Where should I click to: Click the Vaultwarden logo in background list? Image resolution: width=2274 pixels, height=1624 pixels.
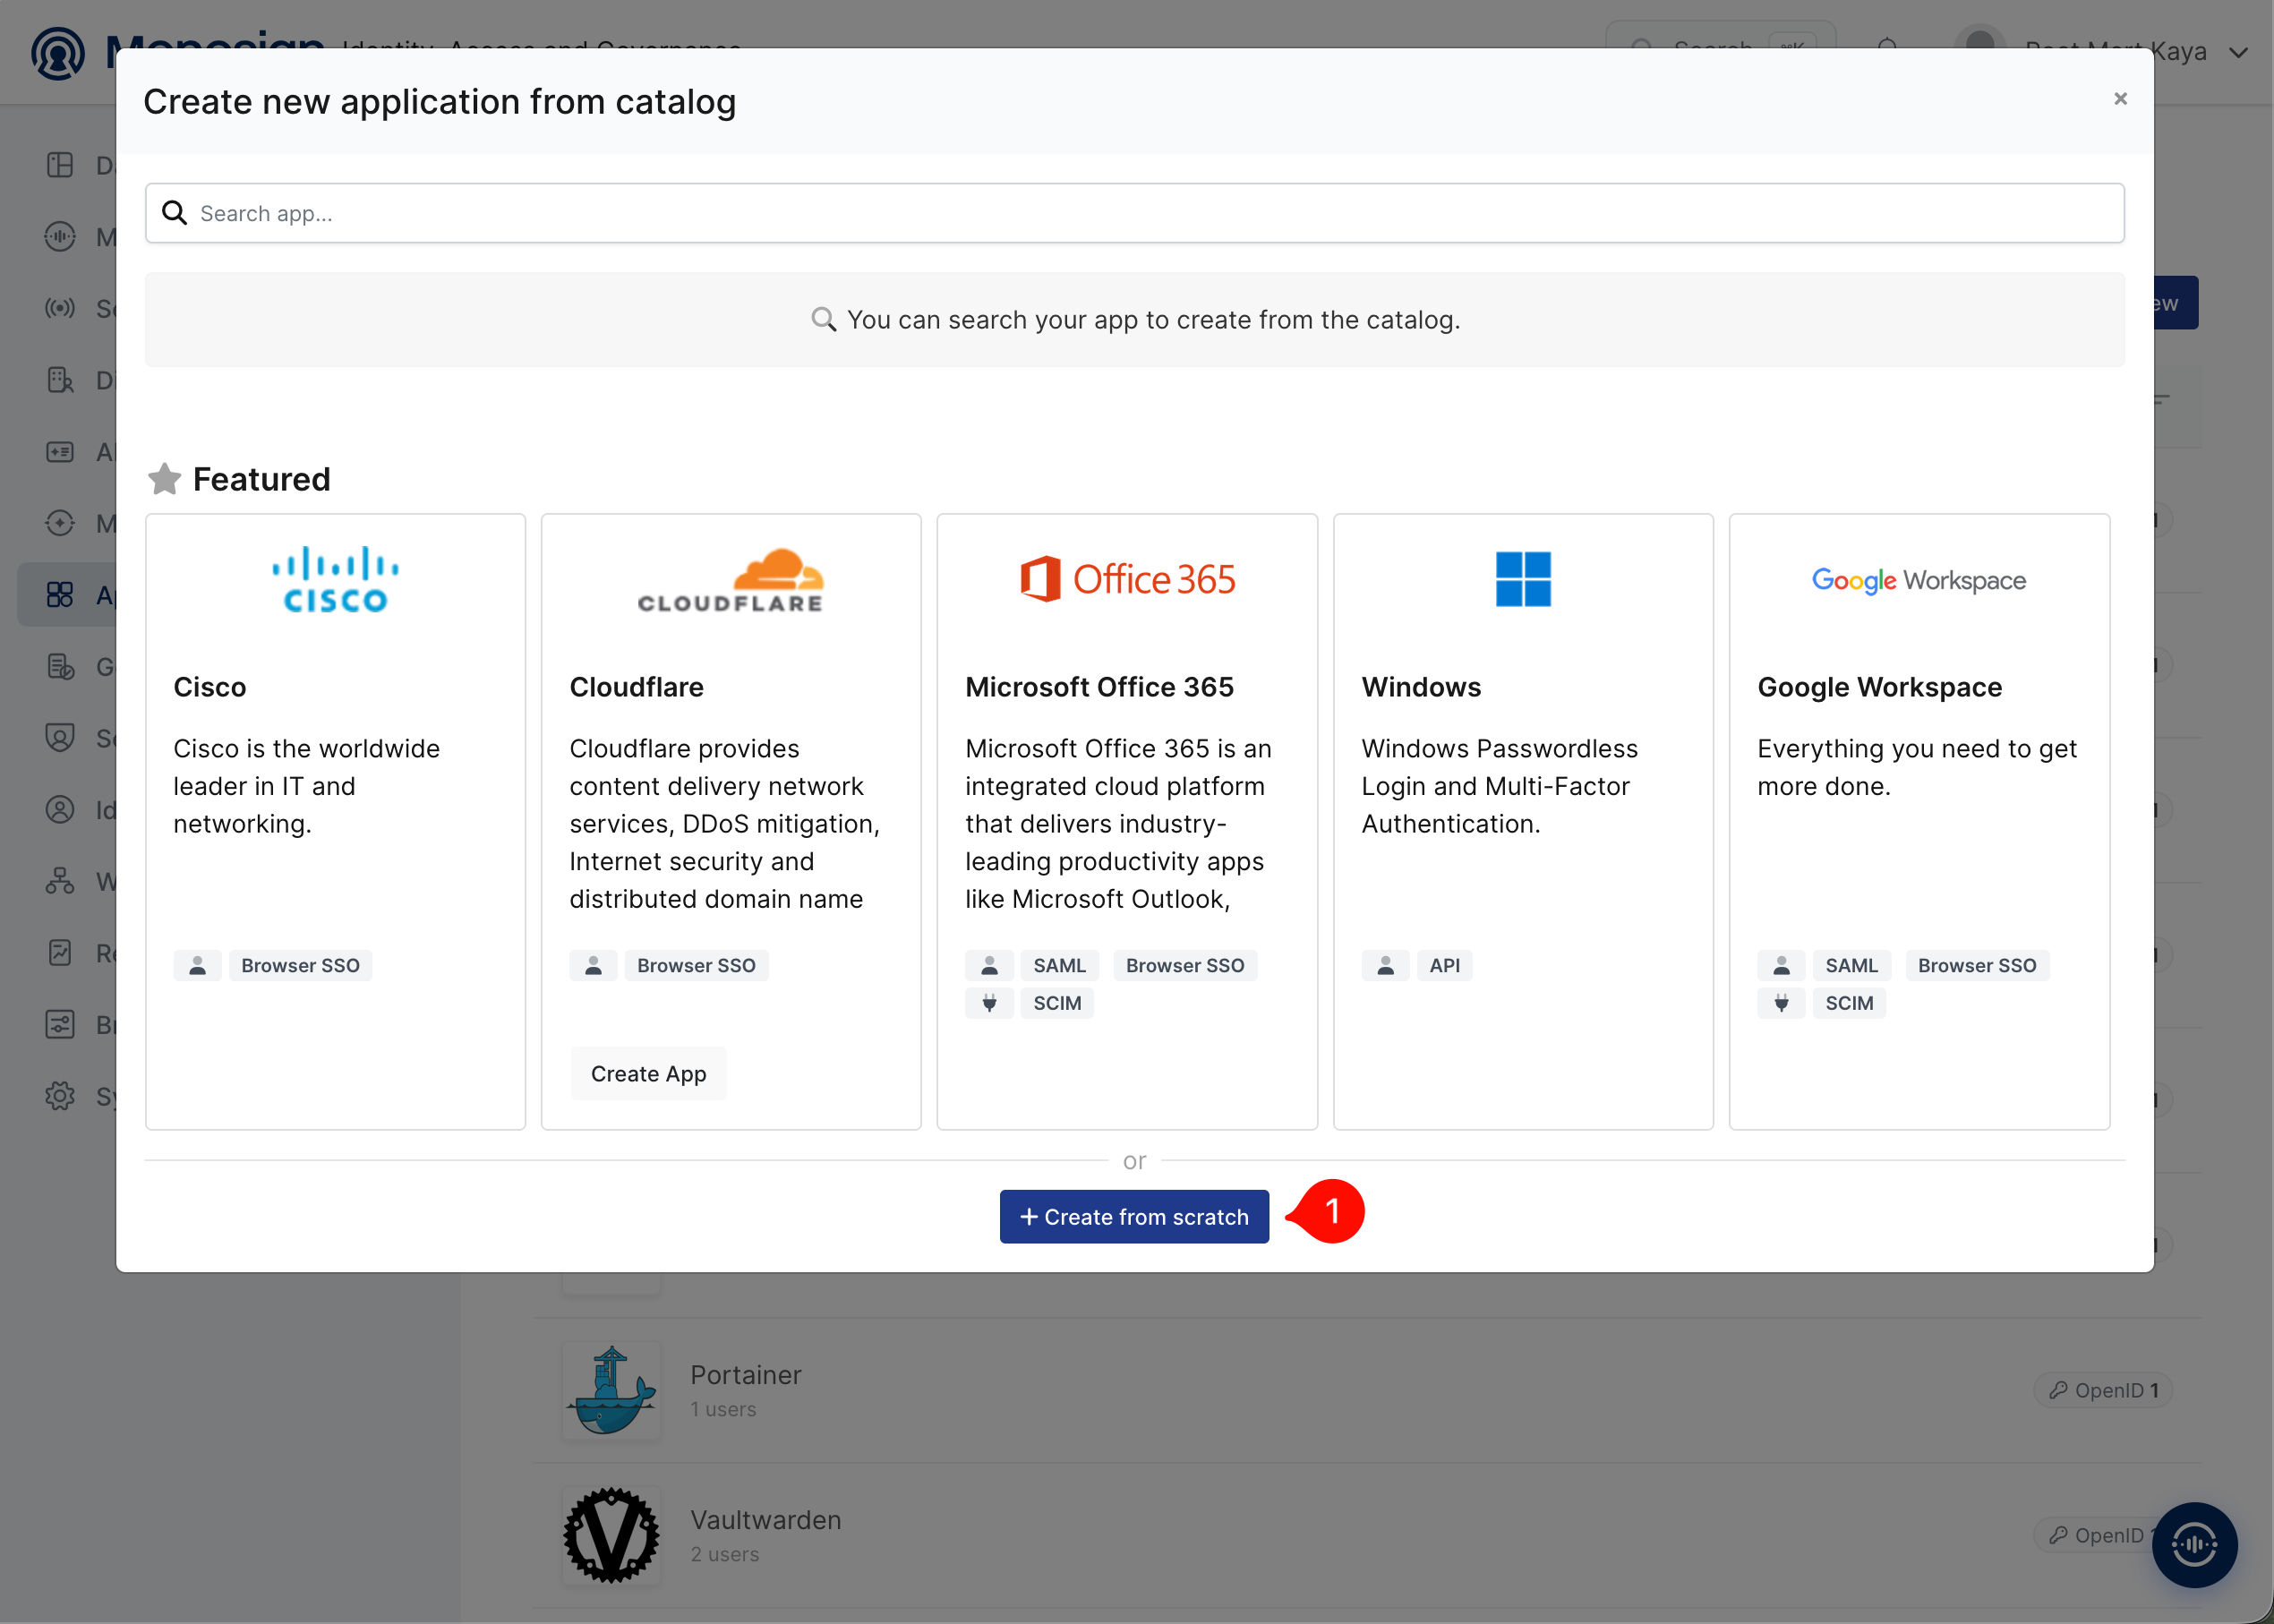pos(611,1535)
